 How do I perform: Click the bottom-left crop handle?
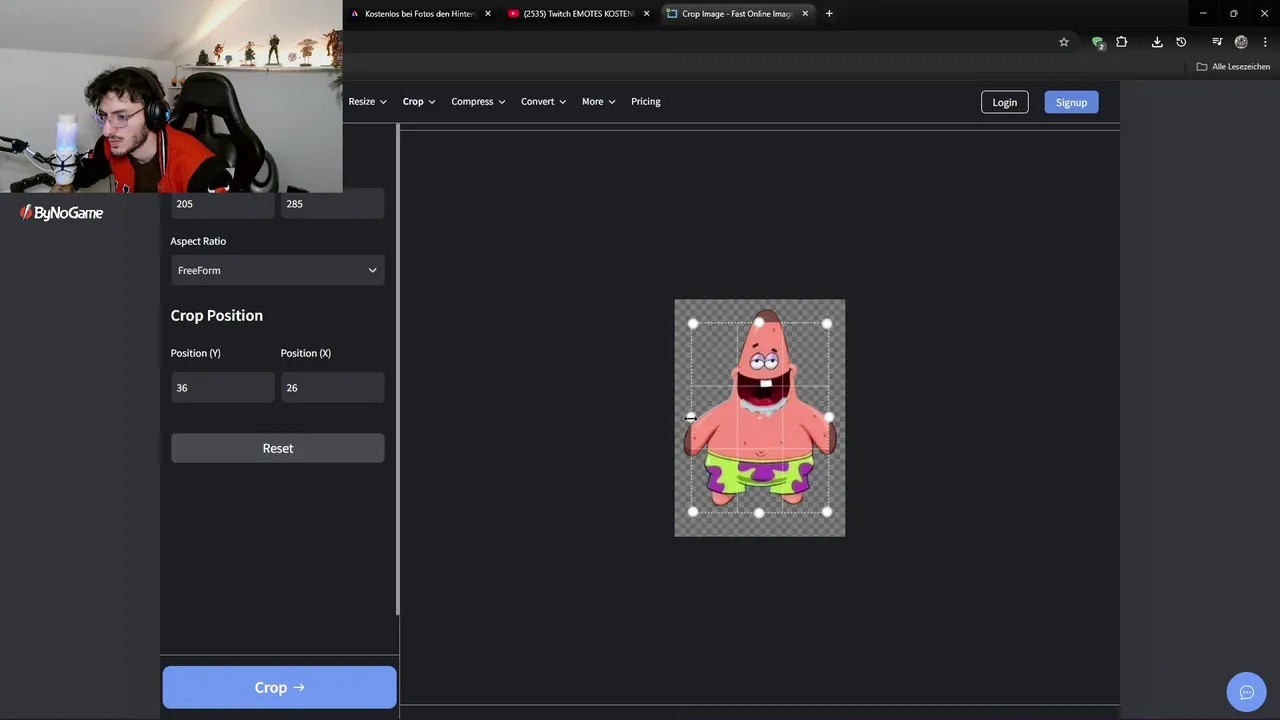pos(693,512)
